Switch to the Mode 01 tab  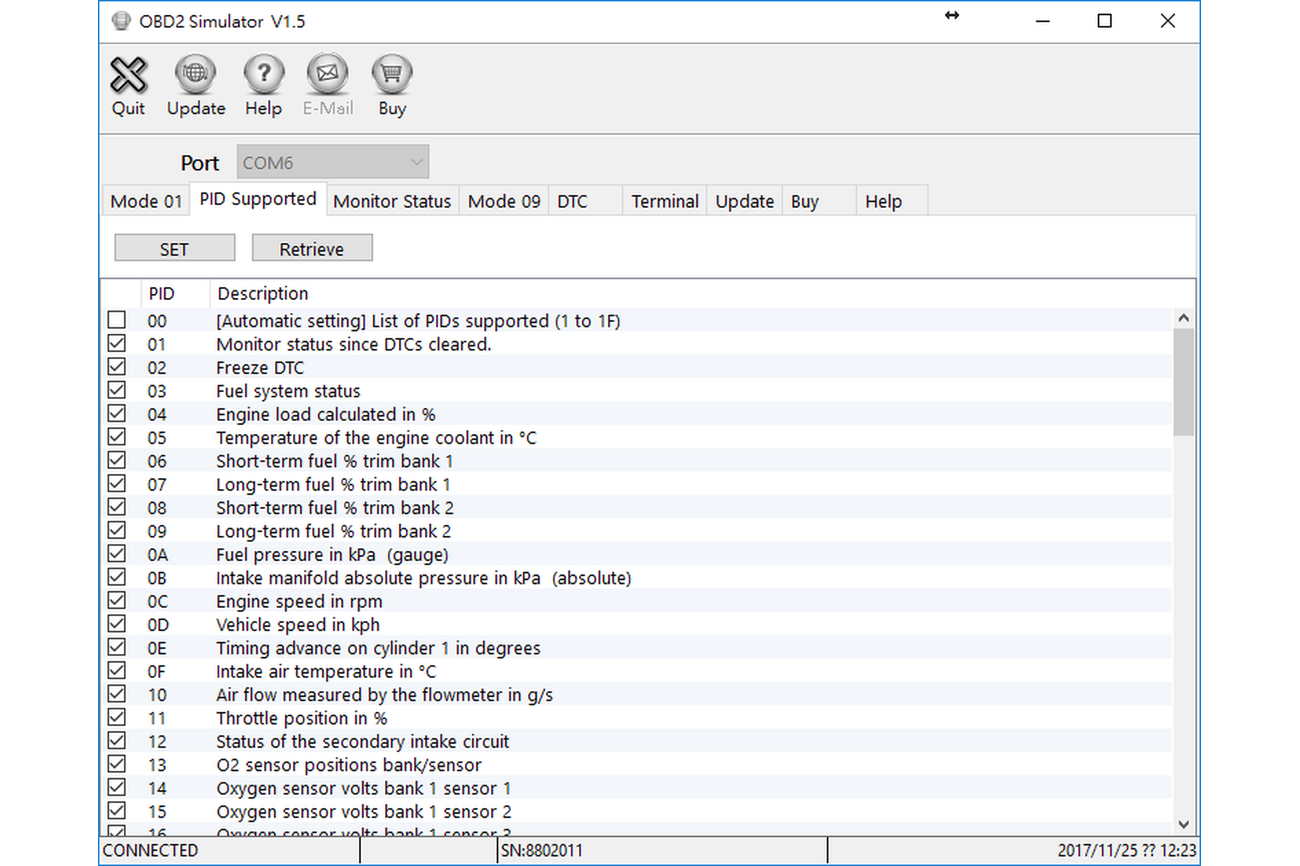pyautogui.click(x=146, y=201)
